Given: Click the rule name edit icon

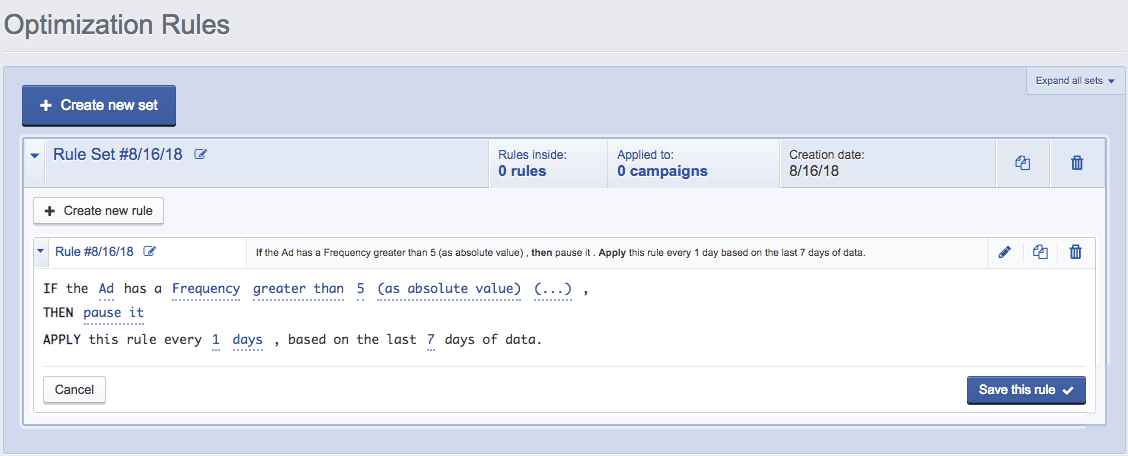Looking at the screenshot, I should pos(150,251).
